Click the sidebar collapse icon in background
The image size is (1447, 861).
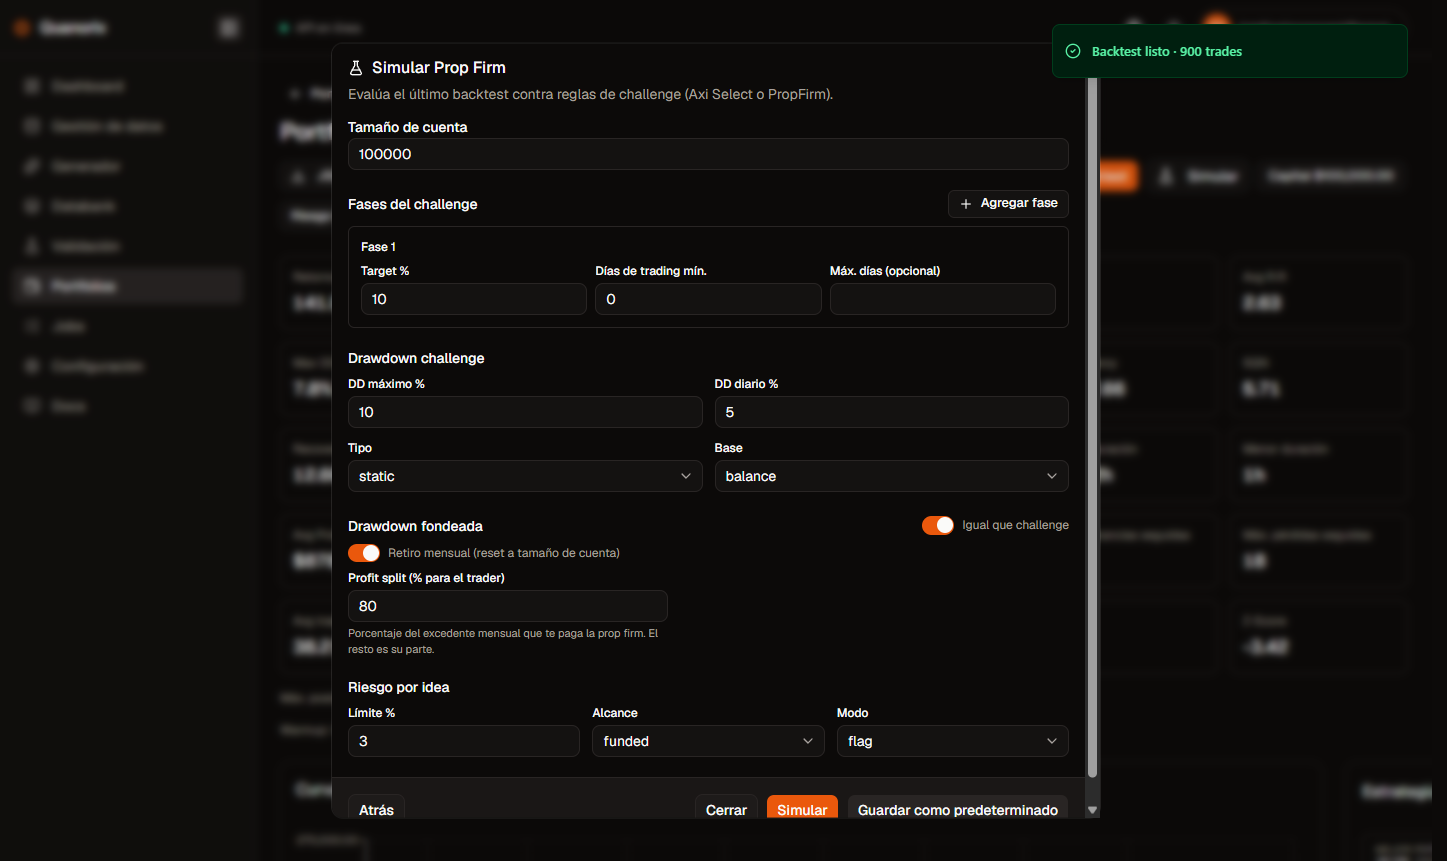(x=229, y=28)
